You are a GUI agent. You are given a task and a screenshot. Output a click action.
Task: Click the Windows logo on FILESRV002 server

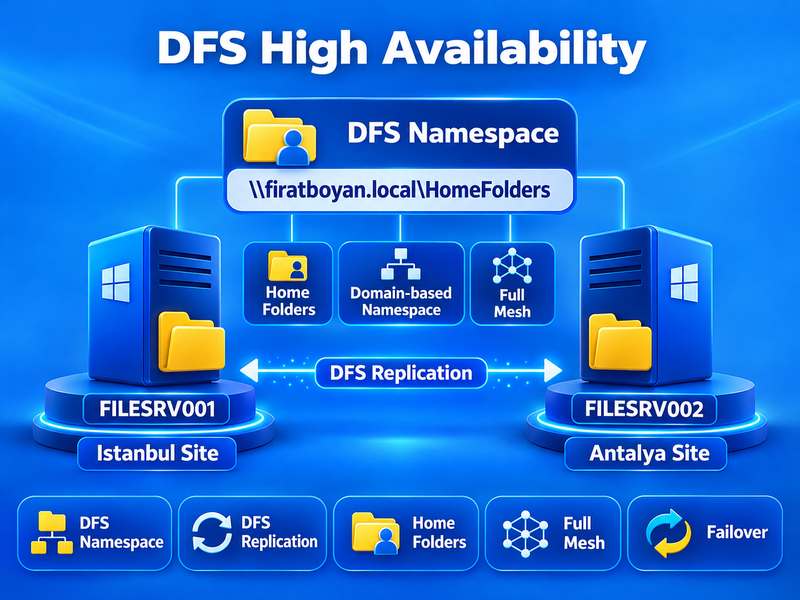pyautogui.click(x=684, y=282)
